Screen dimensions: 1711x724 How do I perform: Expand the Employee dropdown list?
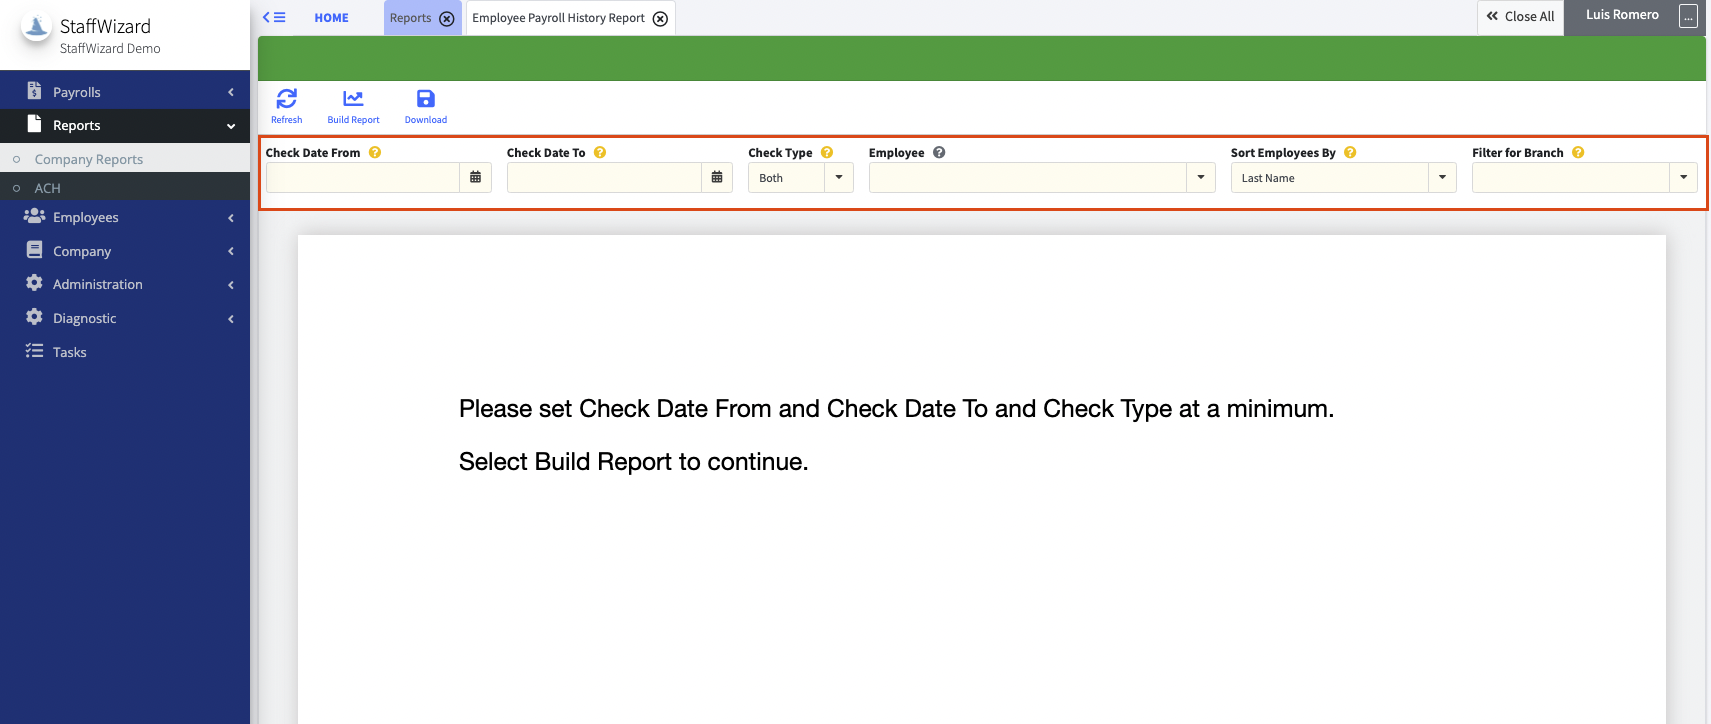1200,178
